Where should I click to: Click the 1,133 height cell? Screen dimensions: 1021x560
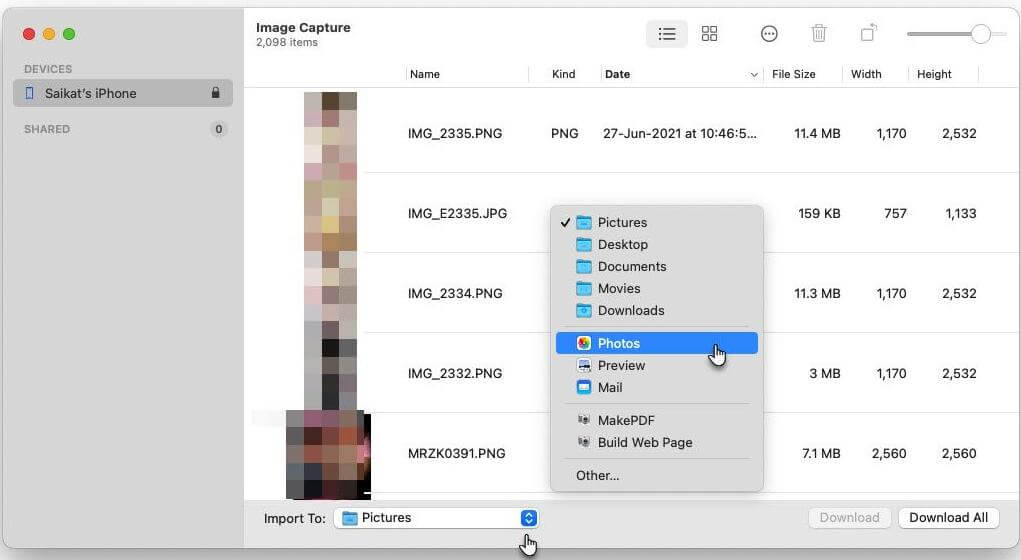[x=960, y=214]
